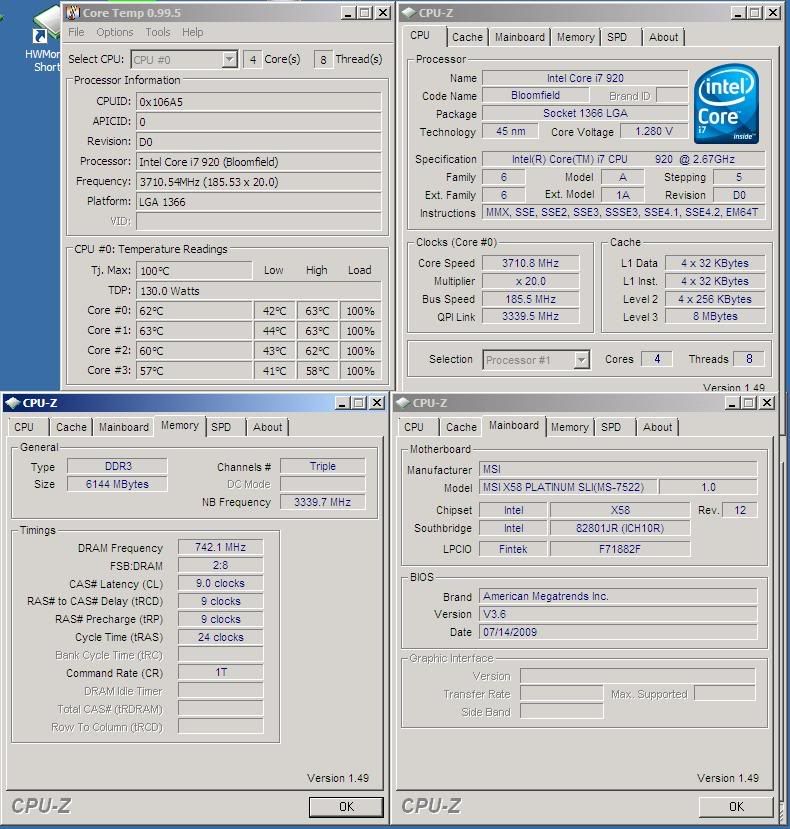This screenshot has width=790, height=829.
Task: Click the Command Rate value 1T
Action: [221, 673]
